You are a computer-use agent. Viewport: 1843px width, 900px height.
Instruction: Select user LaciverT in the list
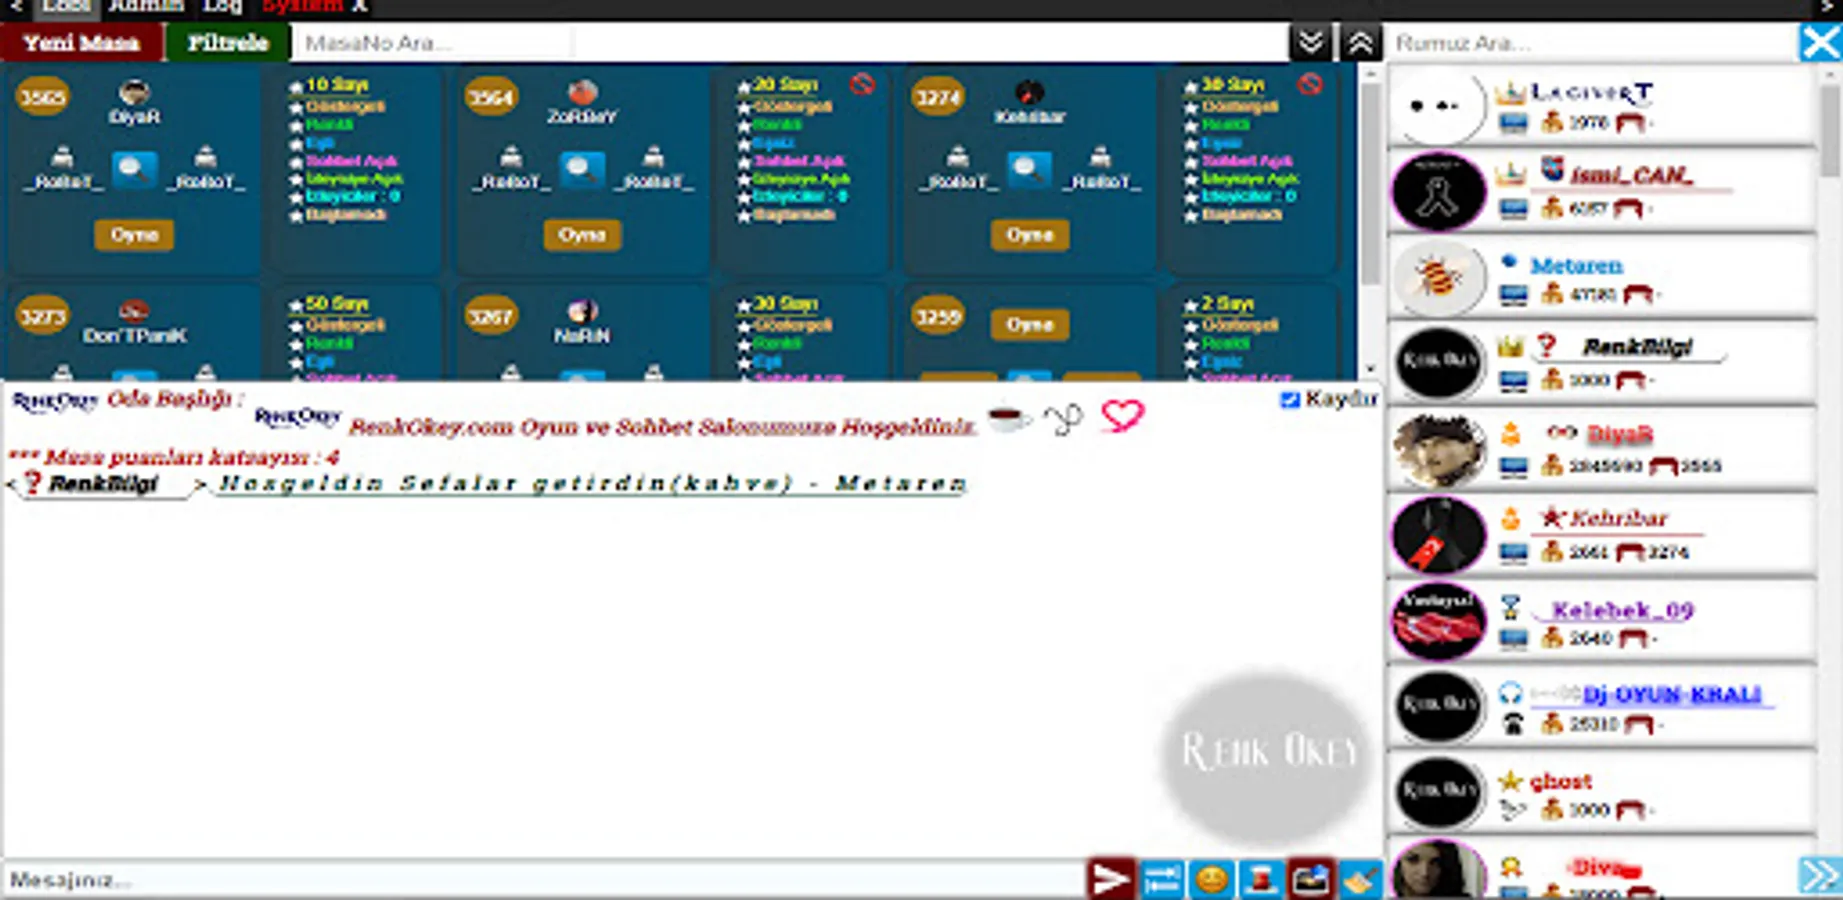point(1603,105)
